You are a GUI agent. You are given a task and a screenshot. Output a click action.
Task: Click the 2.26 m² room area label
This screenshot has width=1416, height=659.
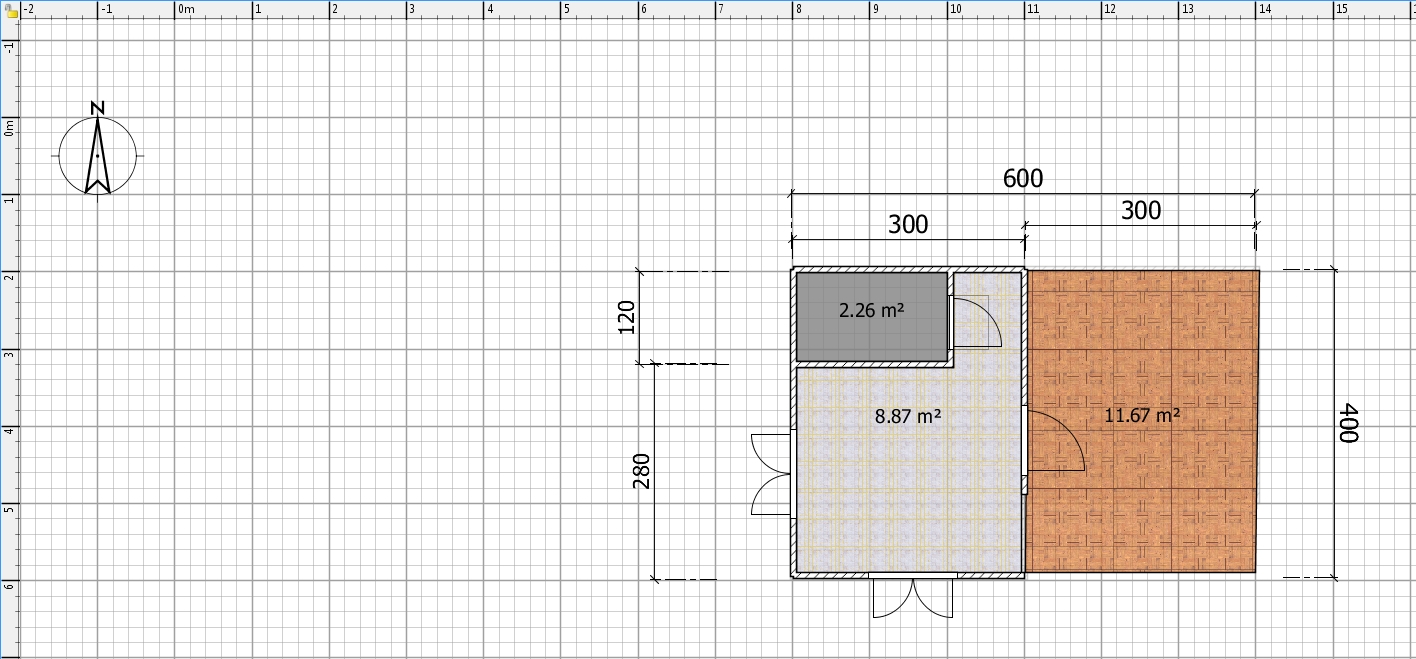click(x=871, y=311)
